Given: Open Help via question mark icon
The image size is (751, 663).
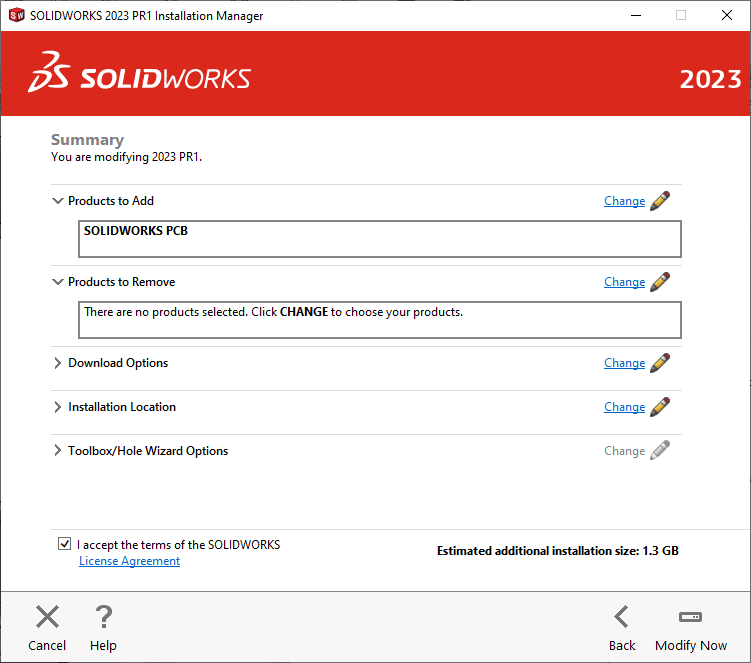Looking at the screenshot, I should (x=103, y=617).
